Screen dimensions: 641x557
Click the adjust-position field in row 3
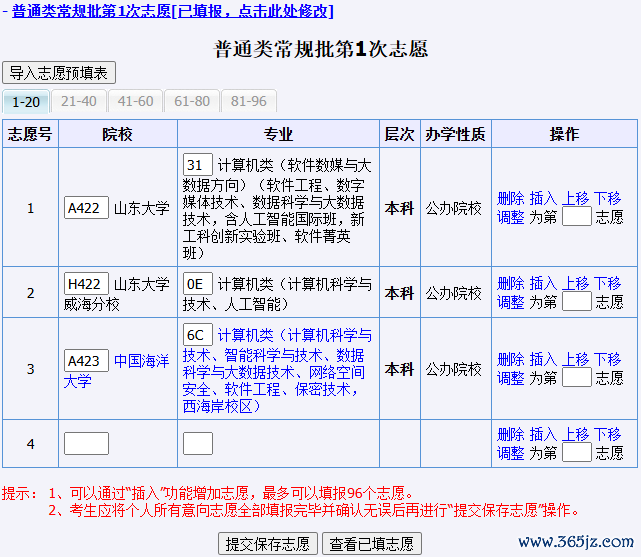pos(577,377)
